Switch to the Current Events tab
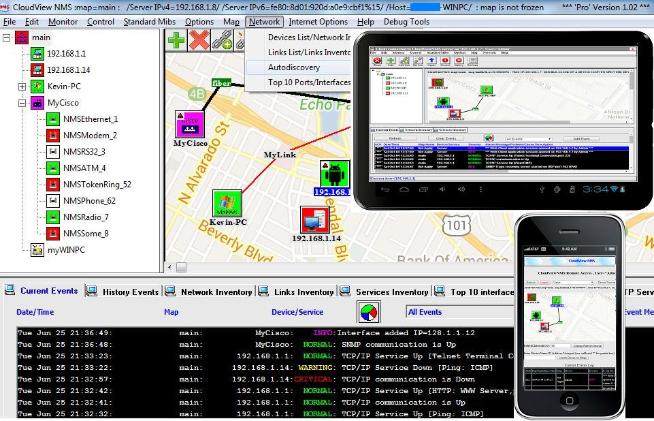 point(42,291)
